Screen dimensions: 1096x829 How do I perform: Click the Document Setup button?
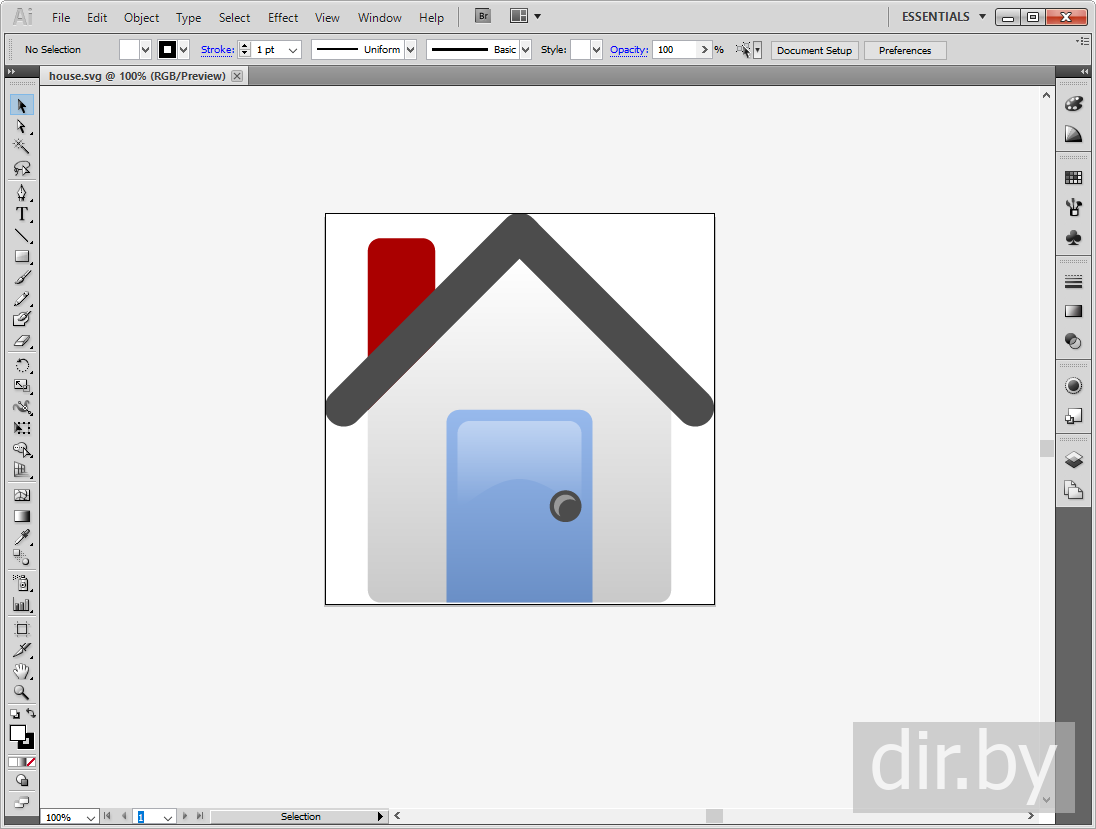[814, 50]
